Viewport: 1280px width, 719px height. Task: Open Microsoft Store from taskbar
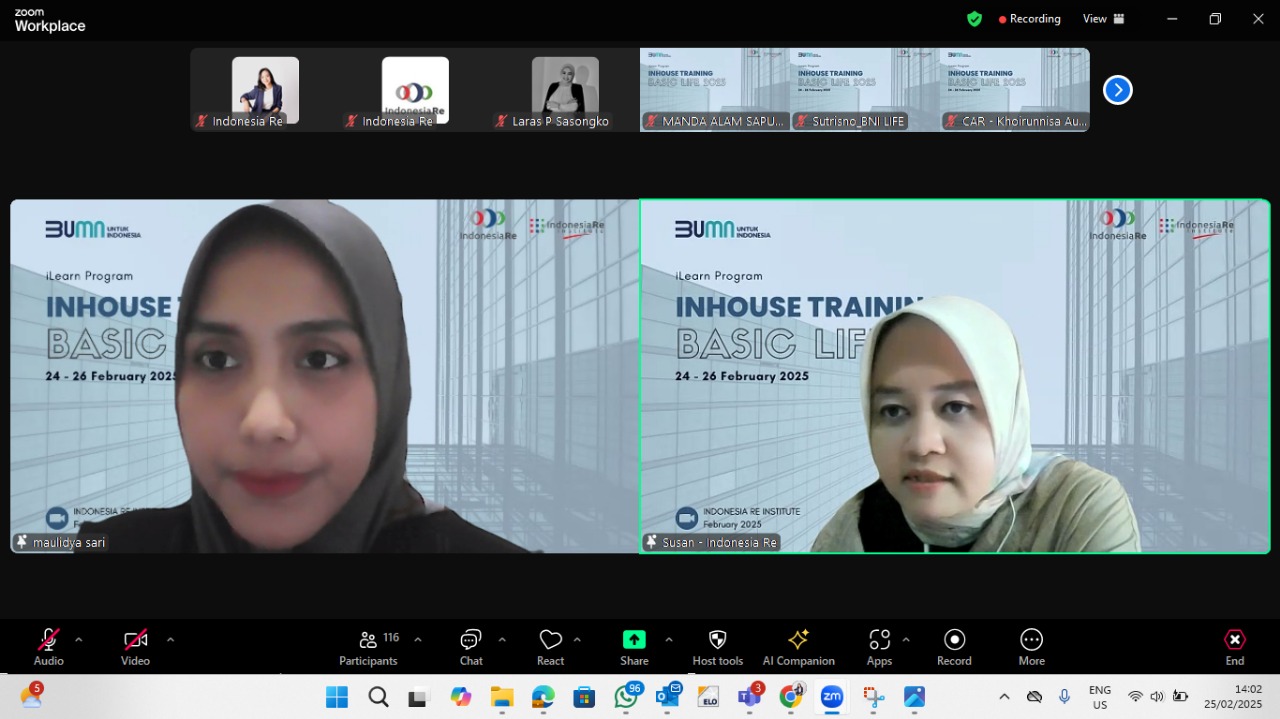[584, 697]
